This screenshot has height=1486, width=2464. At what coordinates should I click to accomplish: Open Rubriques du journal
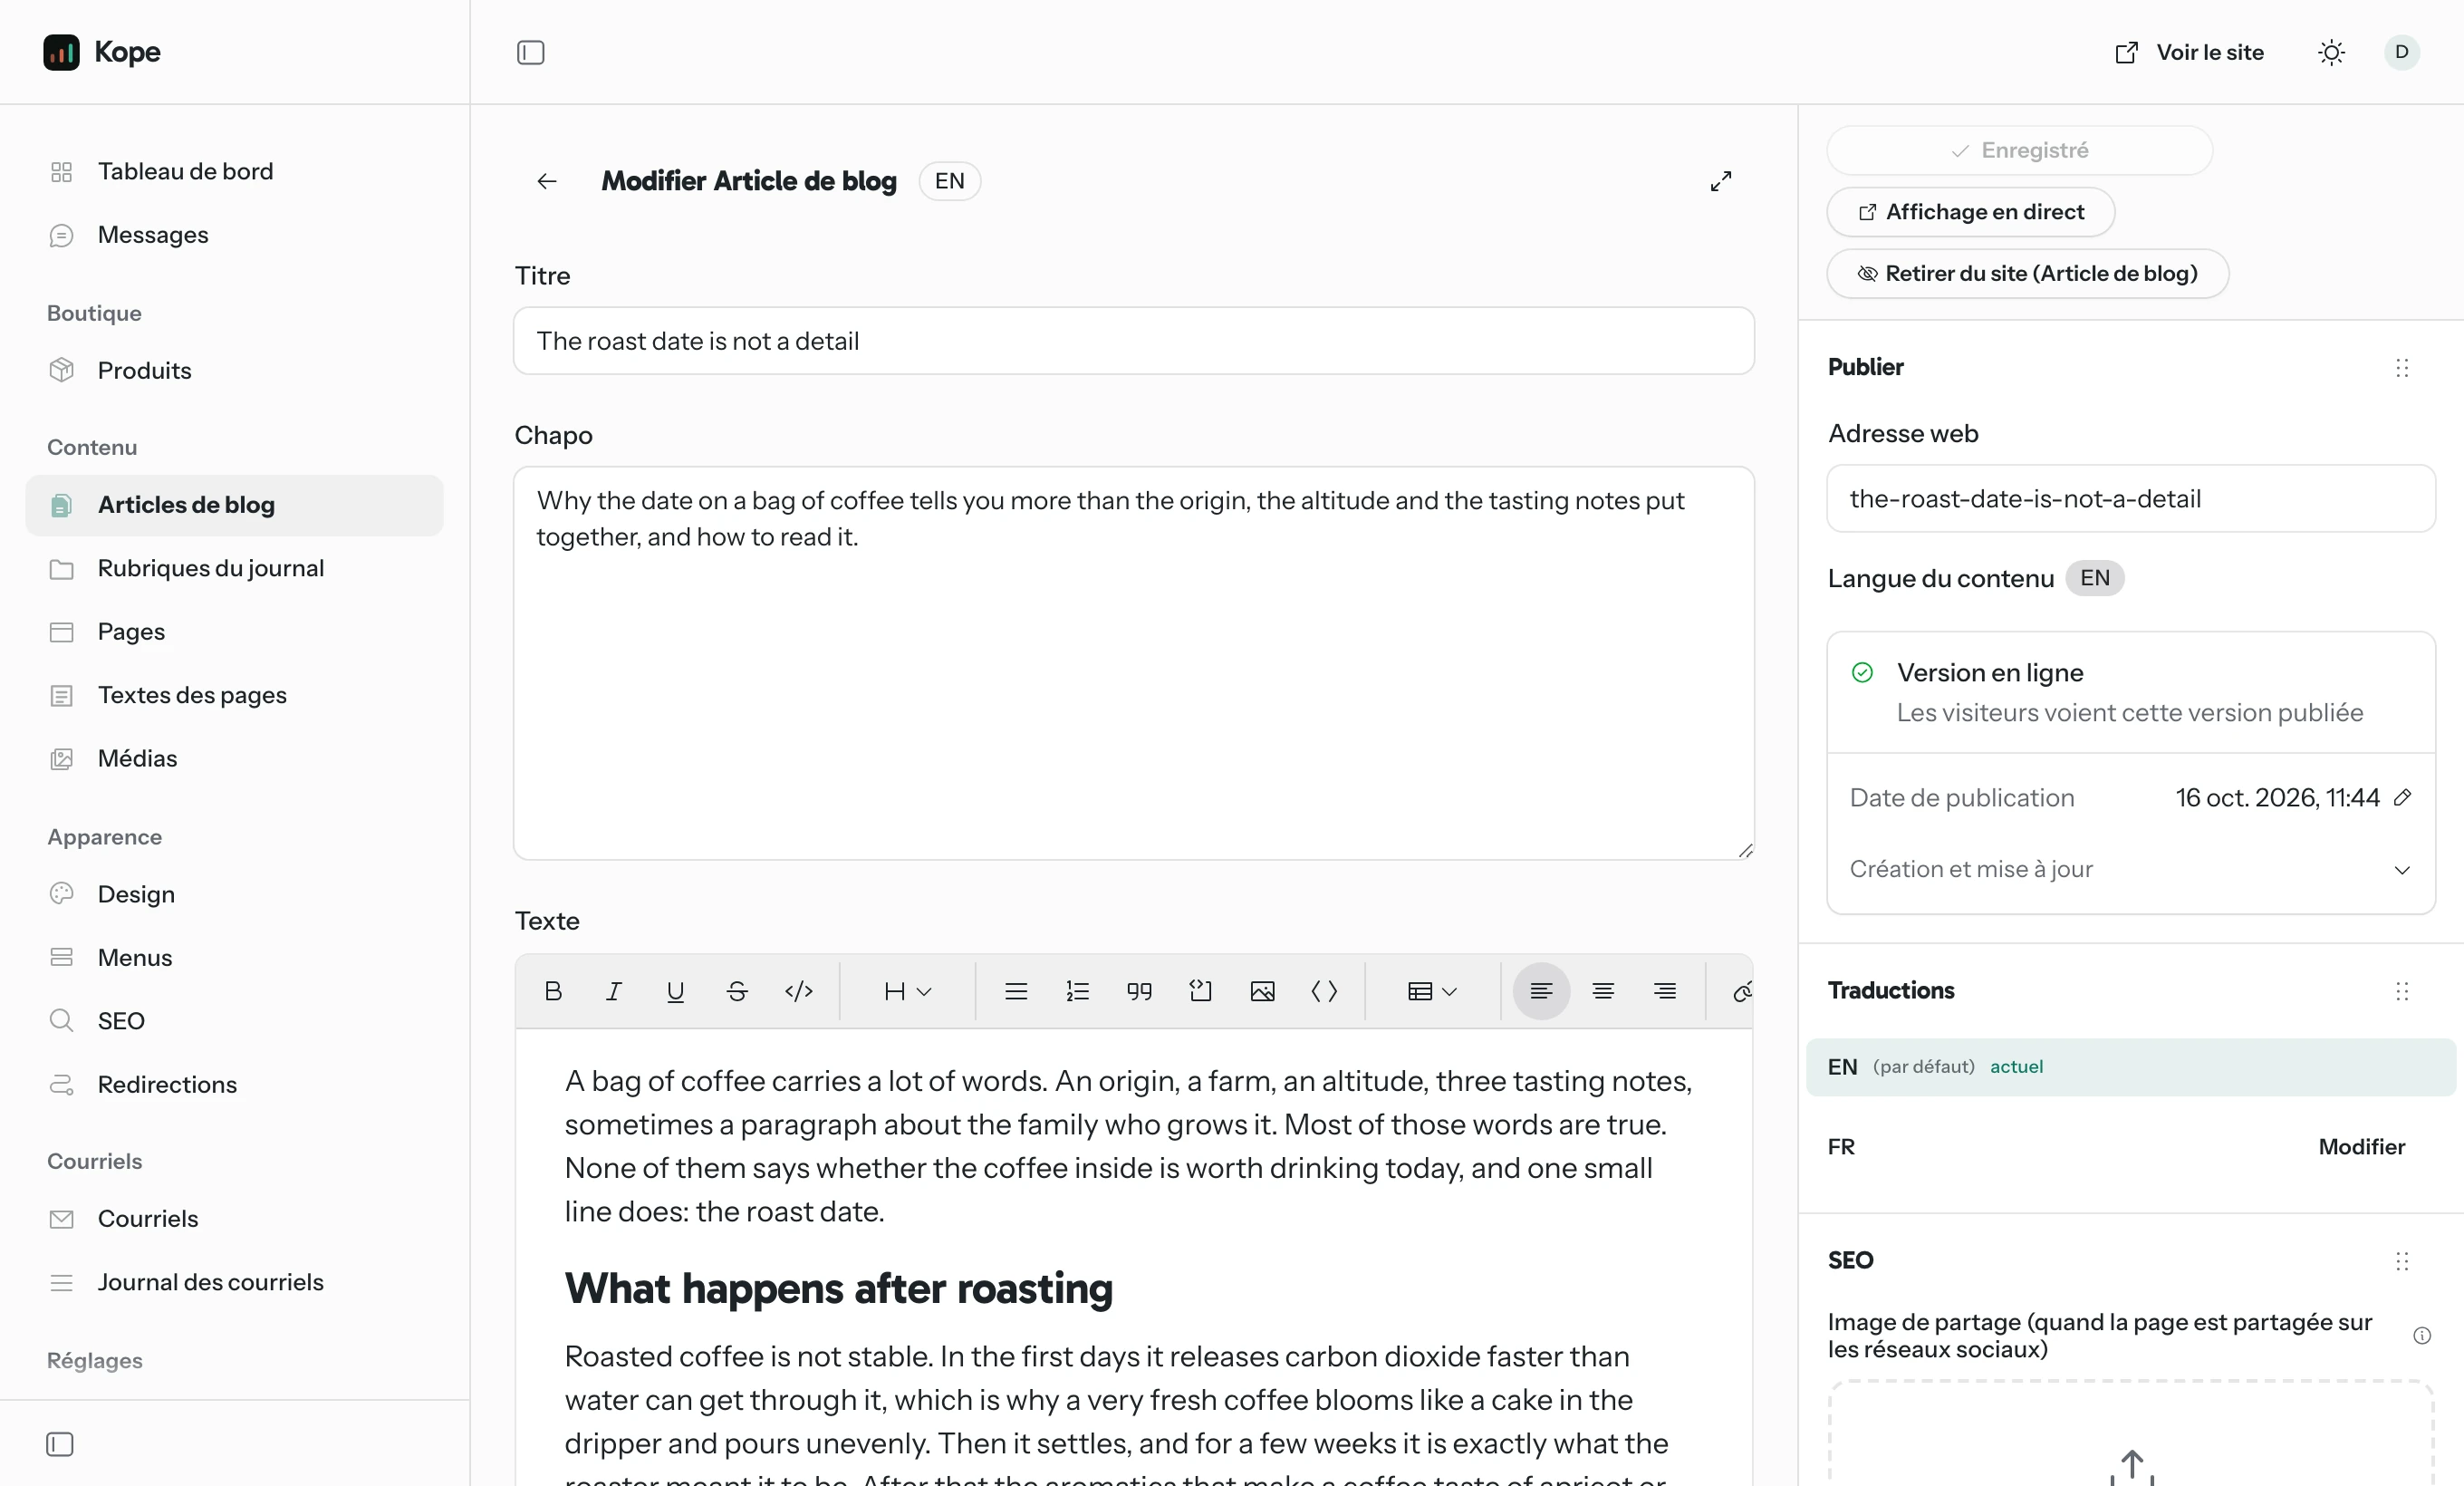[234, 568]
